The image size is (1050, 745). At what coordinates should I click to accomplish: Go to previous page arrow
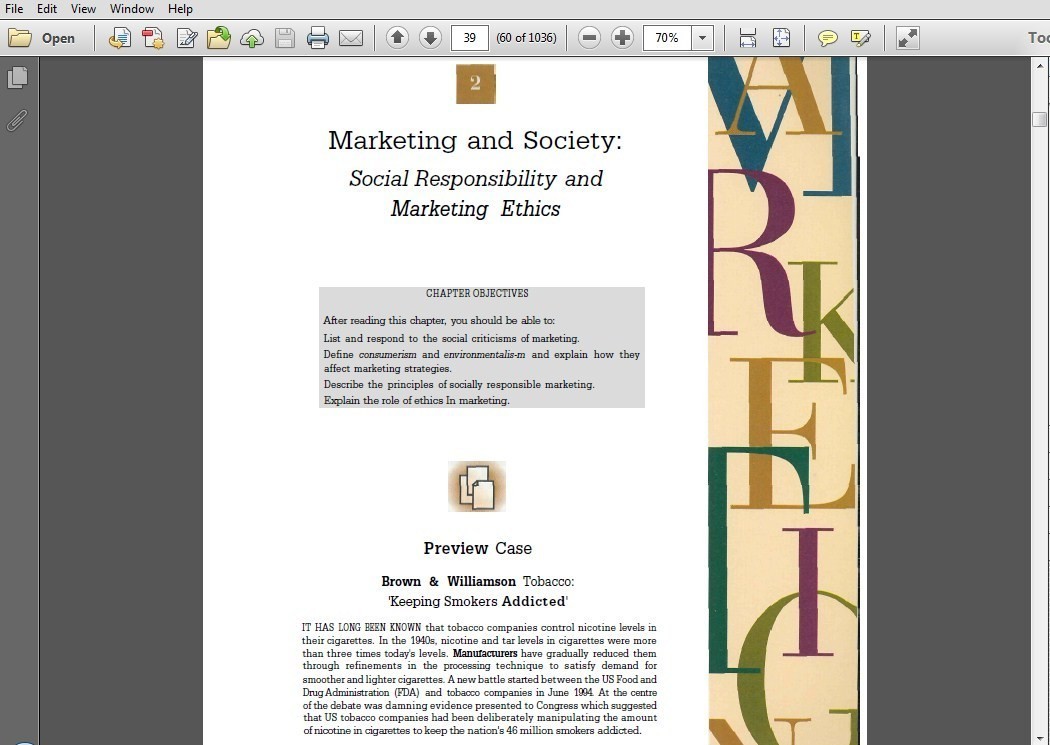tap(397, 37)
